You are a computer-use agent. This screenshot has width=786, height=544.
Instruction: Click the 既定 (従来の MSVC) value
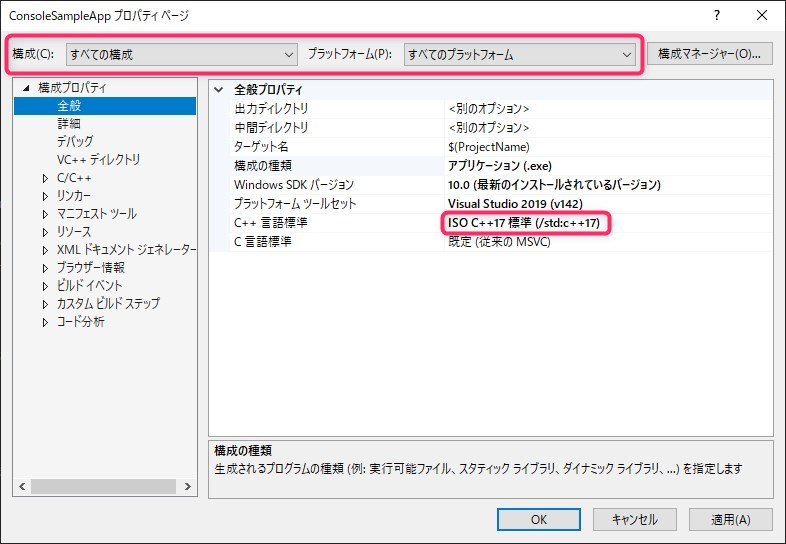coord(499,242)
